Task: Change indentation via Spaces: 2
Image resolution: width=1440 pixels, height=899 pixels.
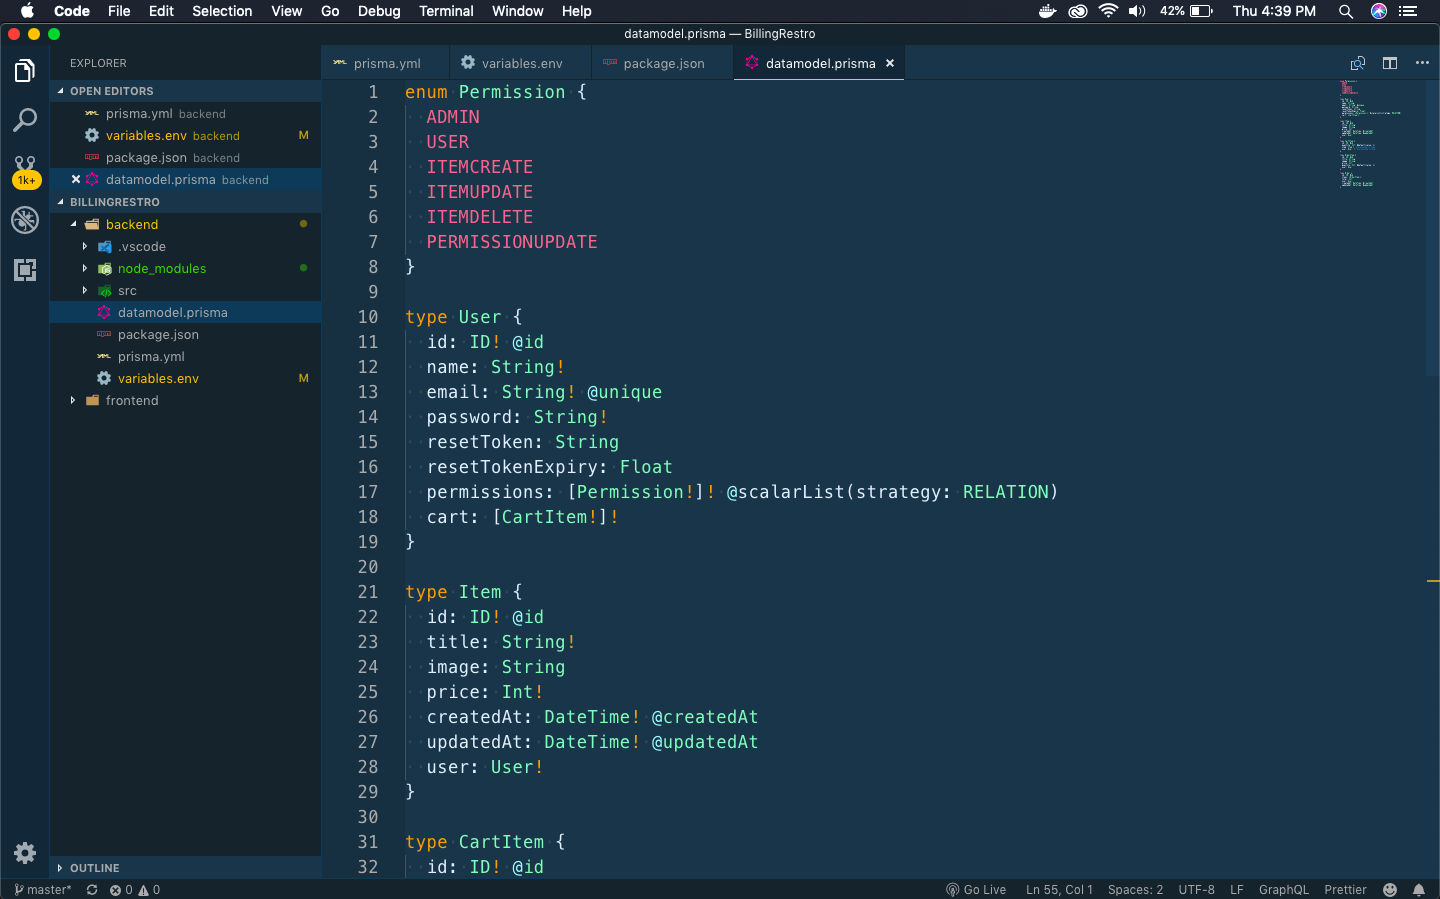Action: coord(1135,890)
